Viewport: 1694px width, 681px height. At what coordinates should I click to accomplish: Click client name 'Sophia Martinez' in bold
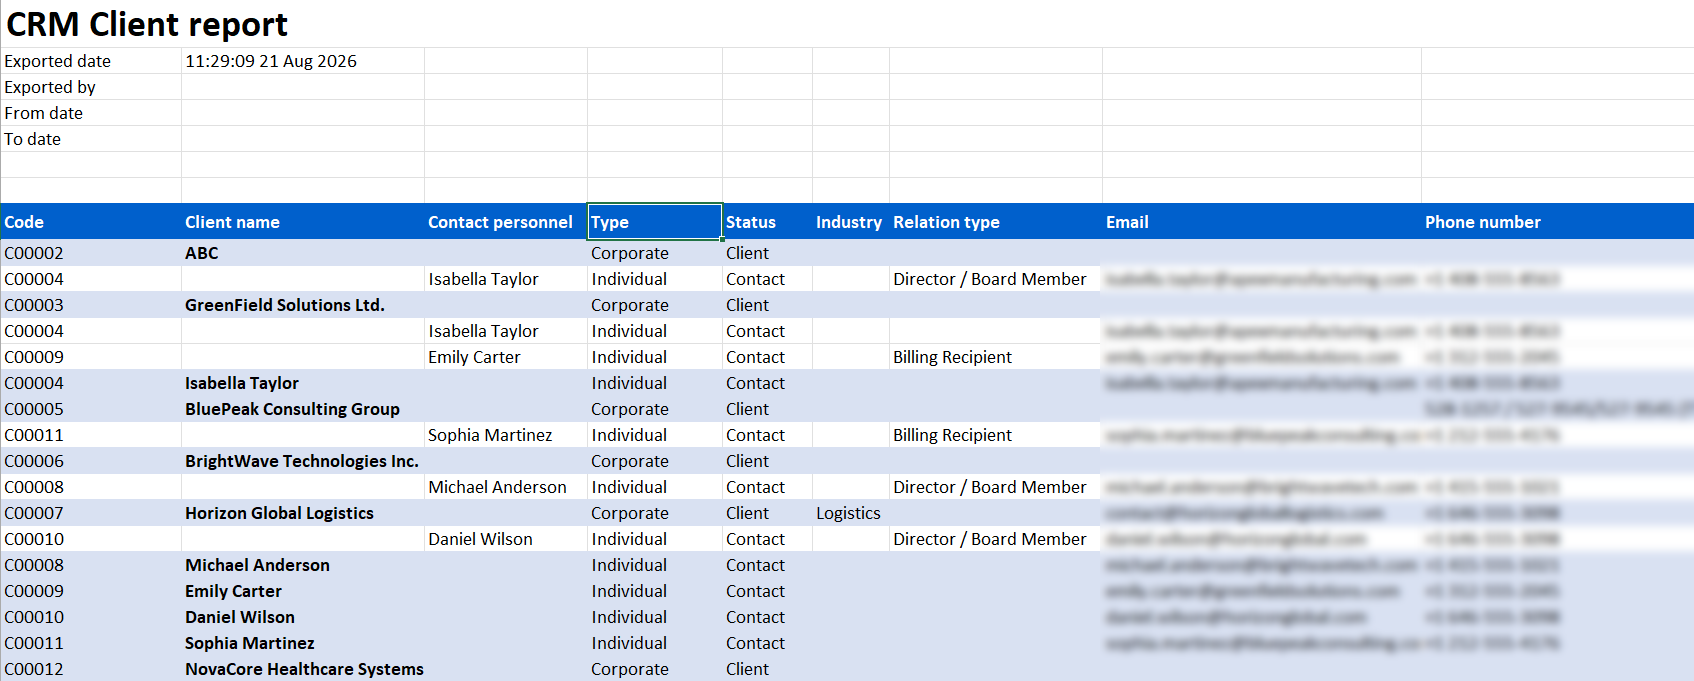(250, 643)
